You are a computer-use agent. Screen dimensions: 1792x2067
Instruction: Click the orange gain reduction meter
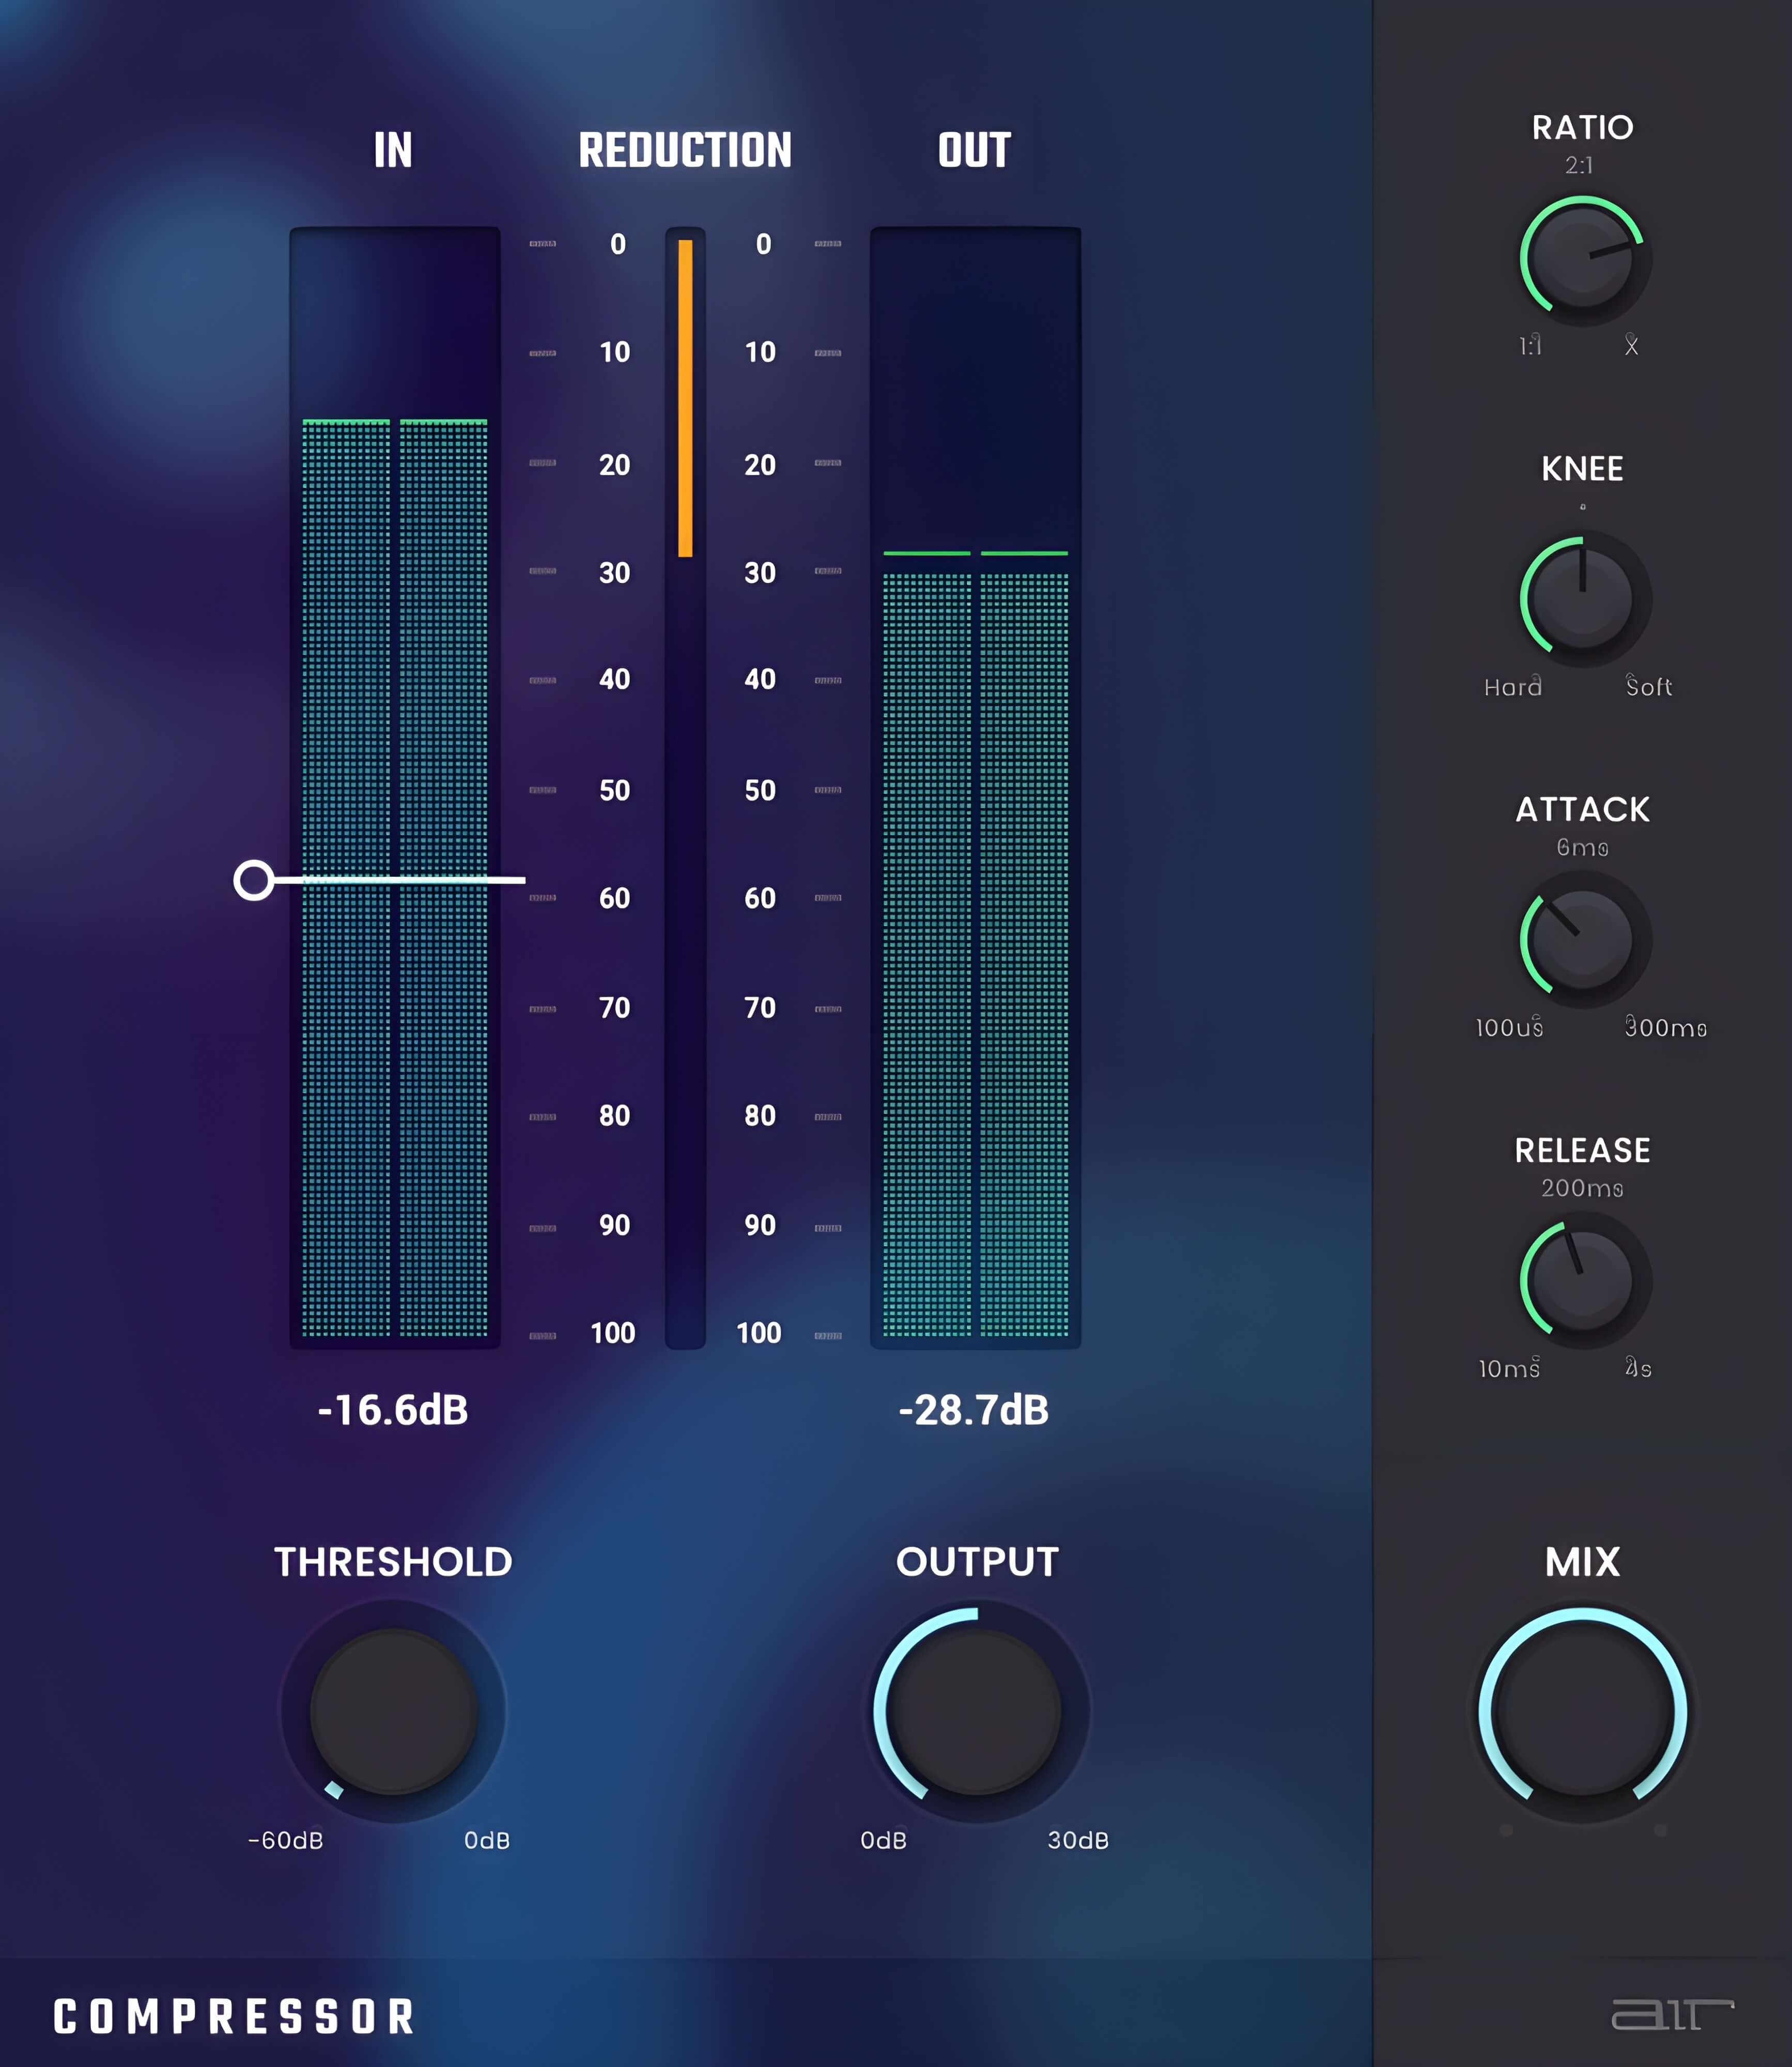[x=685, y=398]
